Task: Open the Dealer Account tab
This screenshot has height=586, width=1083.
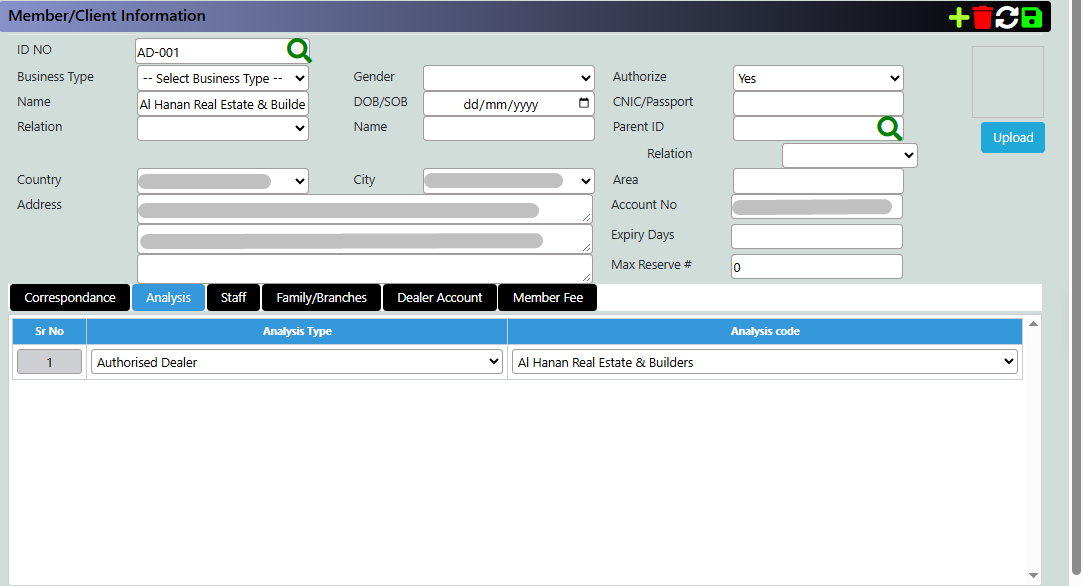Action: (x=440, y=298)
